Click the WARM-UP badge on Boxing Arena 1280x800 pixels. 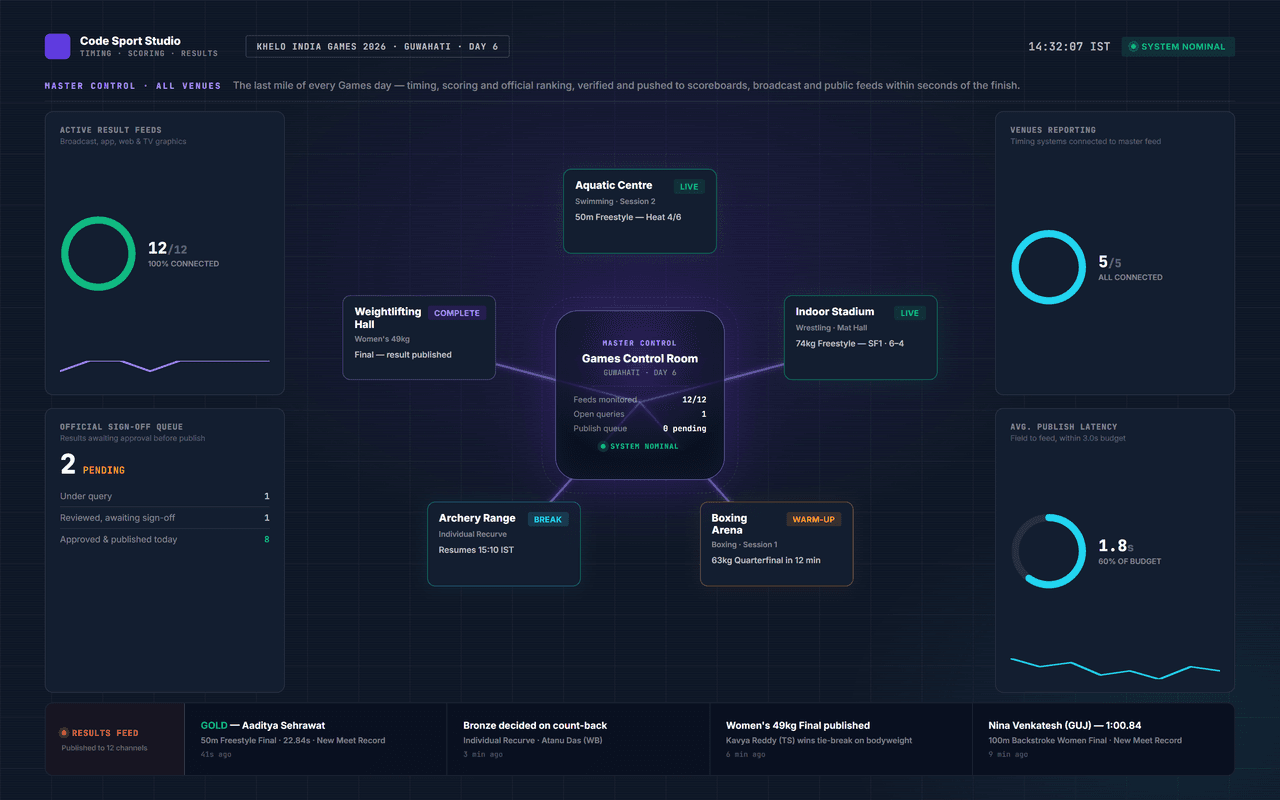[x=813, y=520]
